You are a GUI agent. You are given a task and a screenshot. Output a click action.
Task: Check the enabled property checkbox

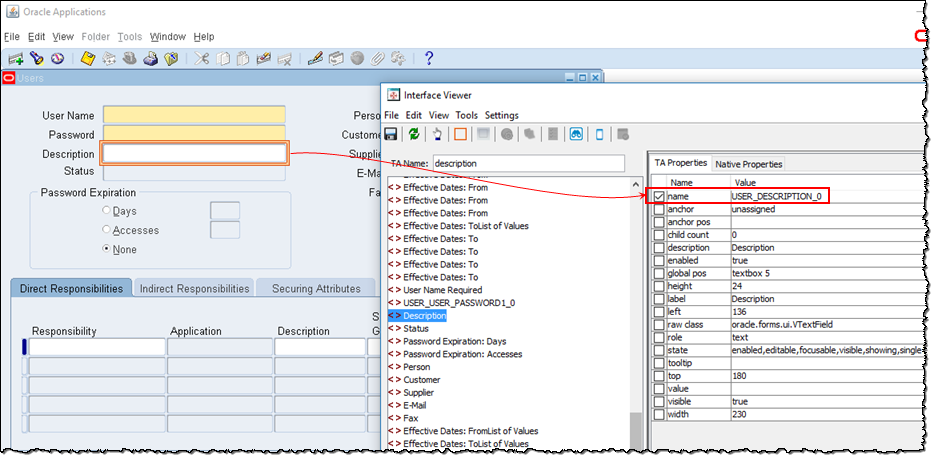click(659, 261)
